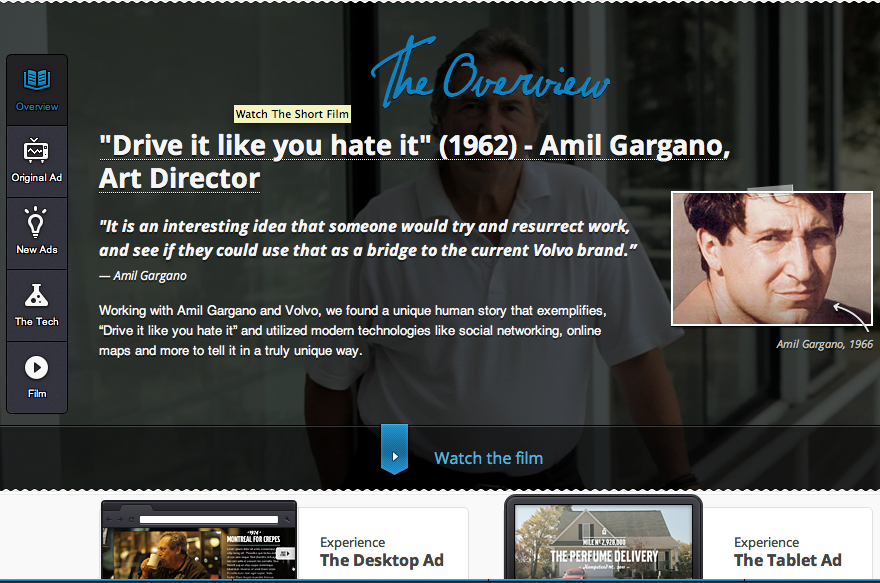Viewport: 880px width, 583px height.
Task: Click the Film play circle icon
Action: [36, 368]
